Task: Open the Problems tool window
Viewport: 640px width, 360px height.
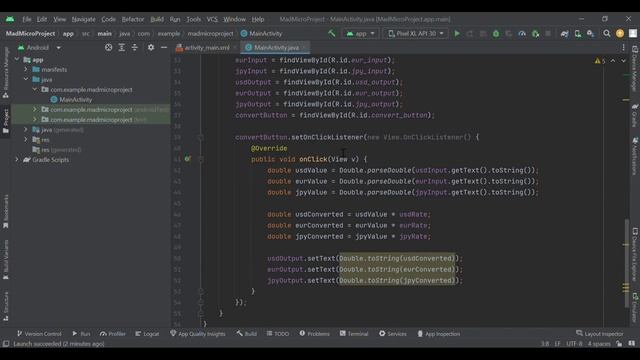Action: 314,334
